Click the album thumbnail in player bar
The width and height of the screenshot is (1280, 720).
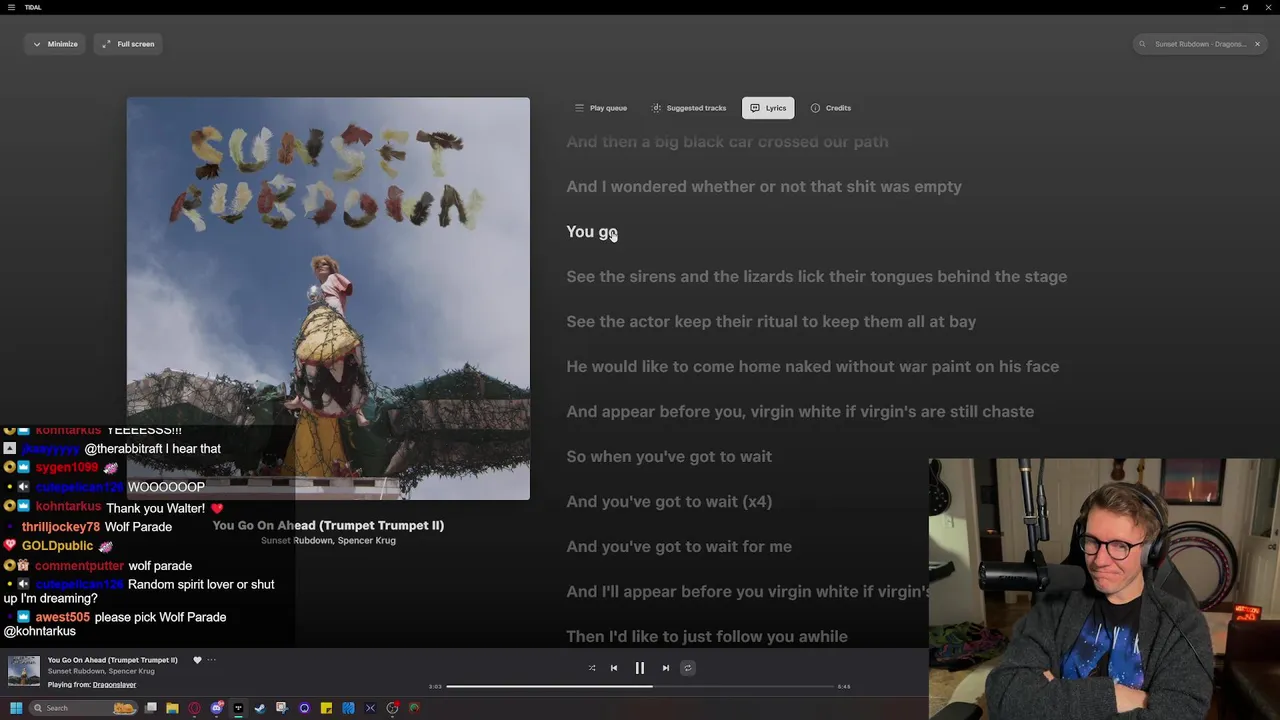24,671
